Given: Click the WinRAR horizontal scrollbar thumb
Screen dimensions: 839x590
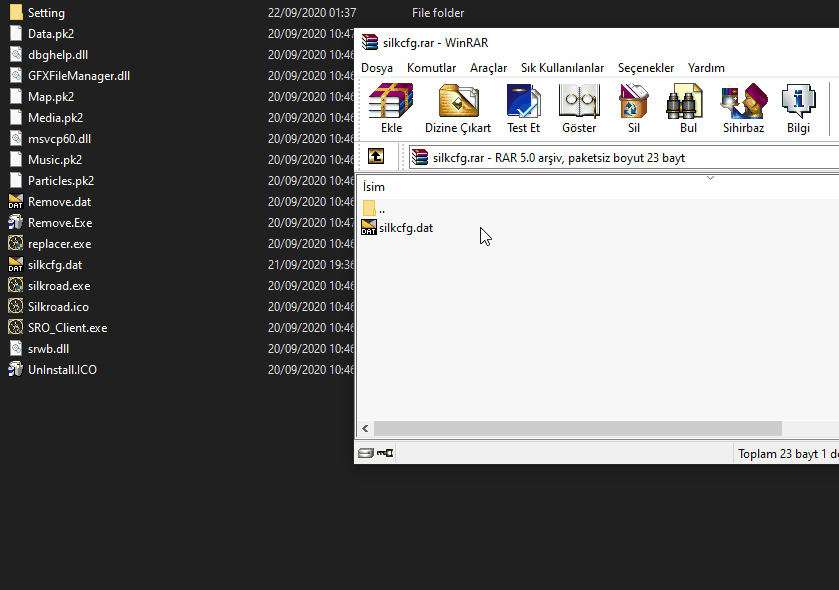Looking at the screenshot, I should (x=578, y=428).
